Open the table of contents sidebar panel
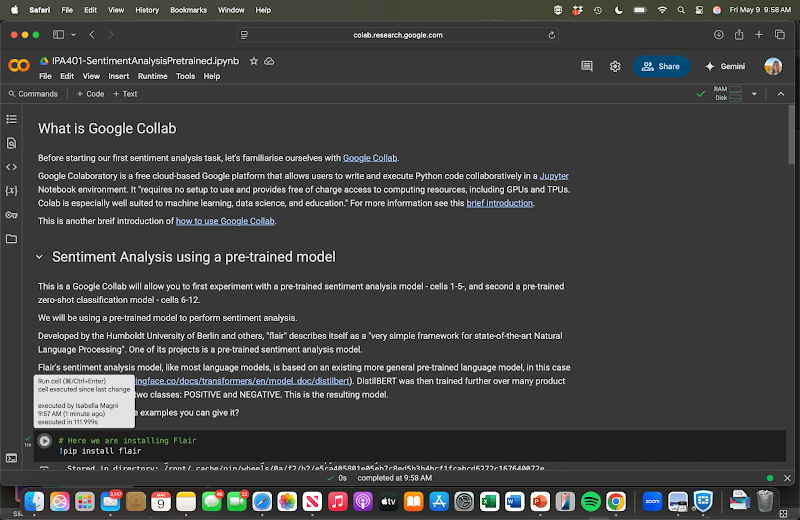800x520 pixels. tap(11, 119)
